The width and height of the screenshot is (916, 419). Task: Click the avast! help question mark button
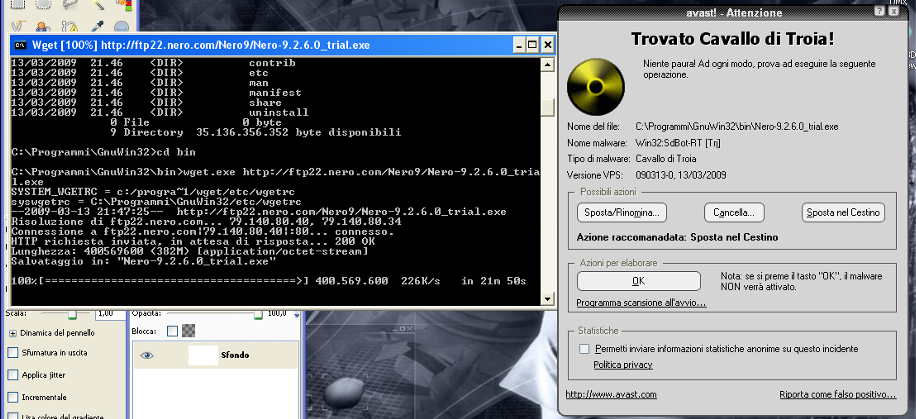pyautogui.click(x=879, y=12)
